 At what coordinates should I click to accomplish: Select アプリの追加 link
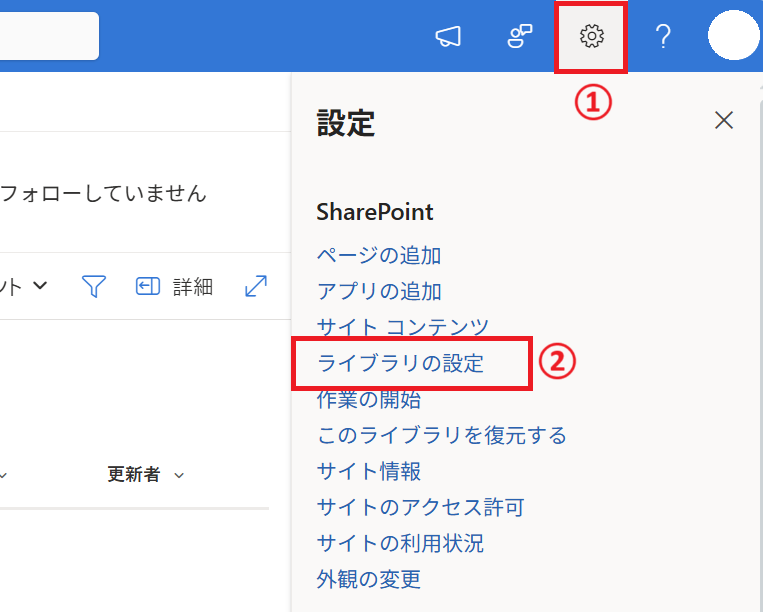tap(379, 291)
